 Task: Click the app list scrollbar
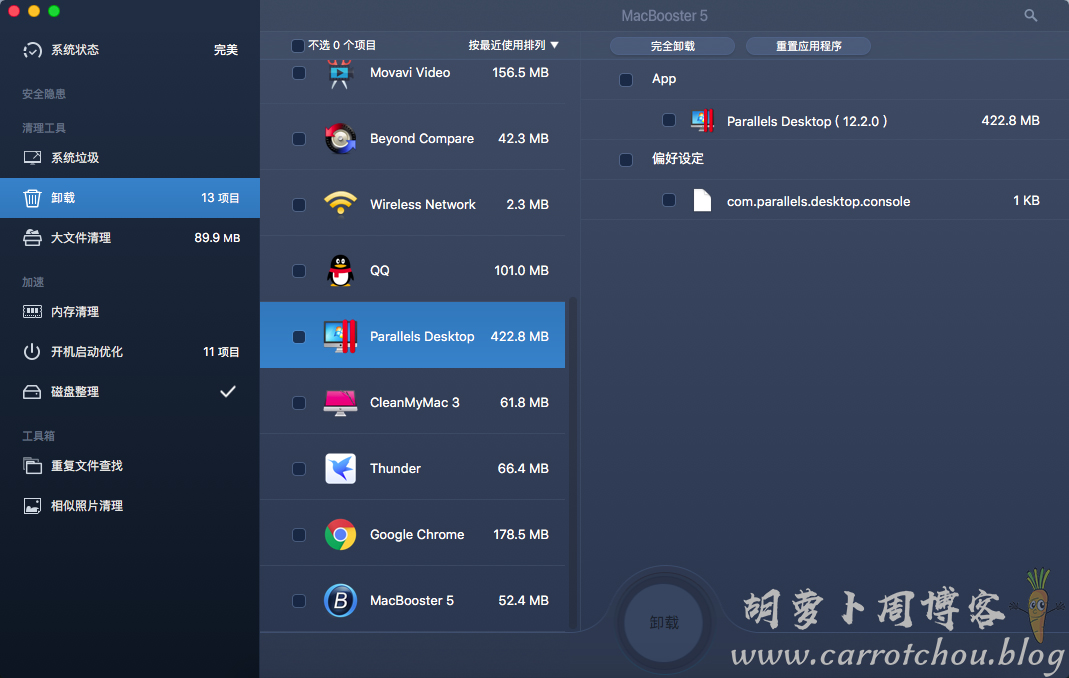click(573, 464)
